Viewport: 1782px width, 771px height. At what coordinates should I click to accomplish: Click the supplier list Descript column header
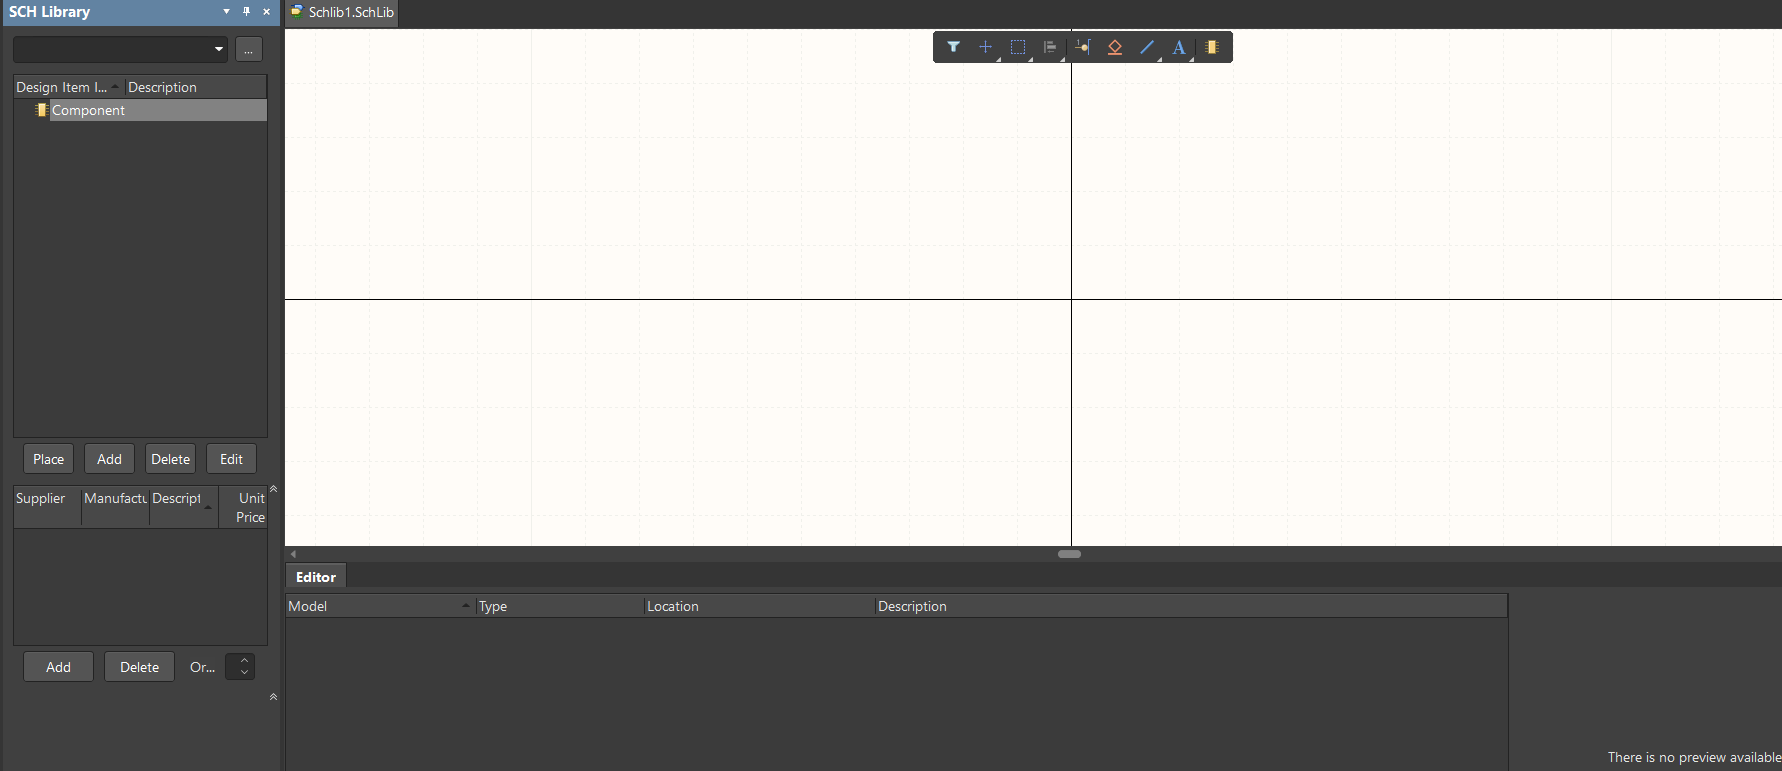click(x=184, y=507)
